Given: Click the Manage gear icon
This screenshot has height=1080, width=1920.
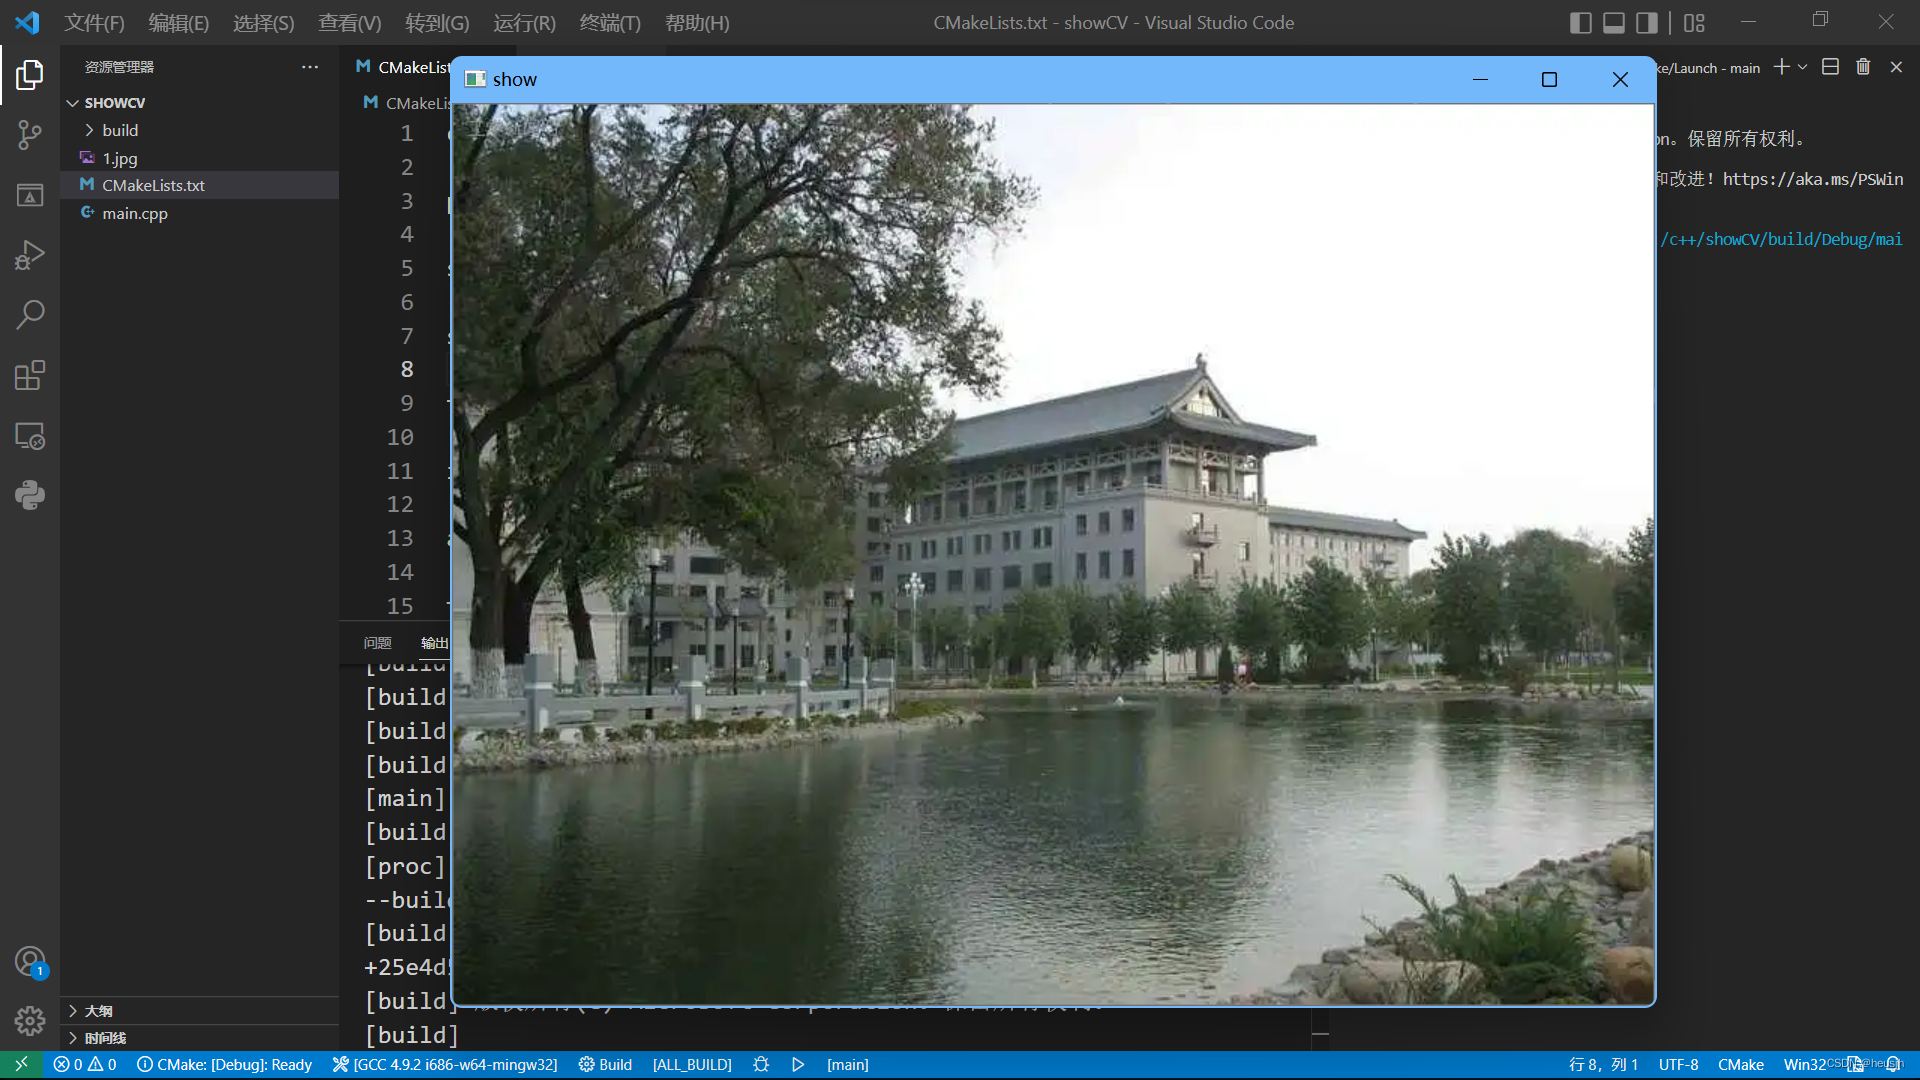Looking at the screenshot, I should [30, 1020].
